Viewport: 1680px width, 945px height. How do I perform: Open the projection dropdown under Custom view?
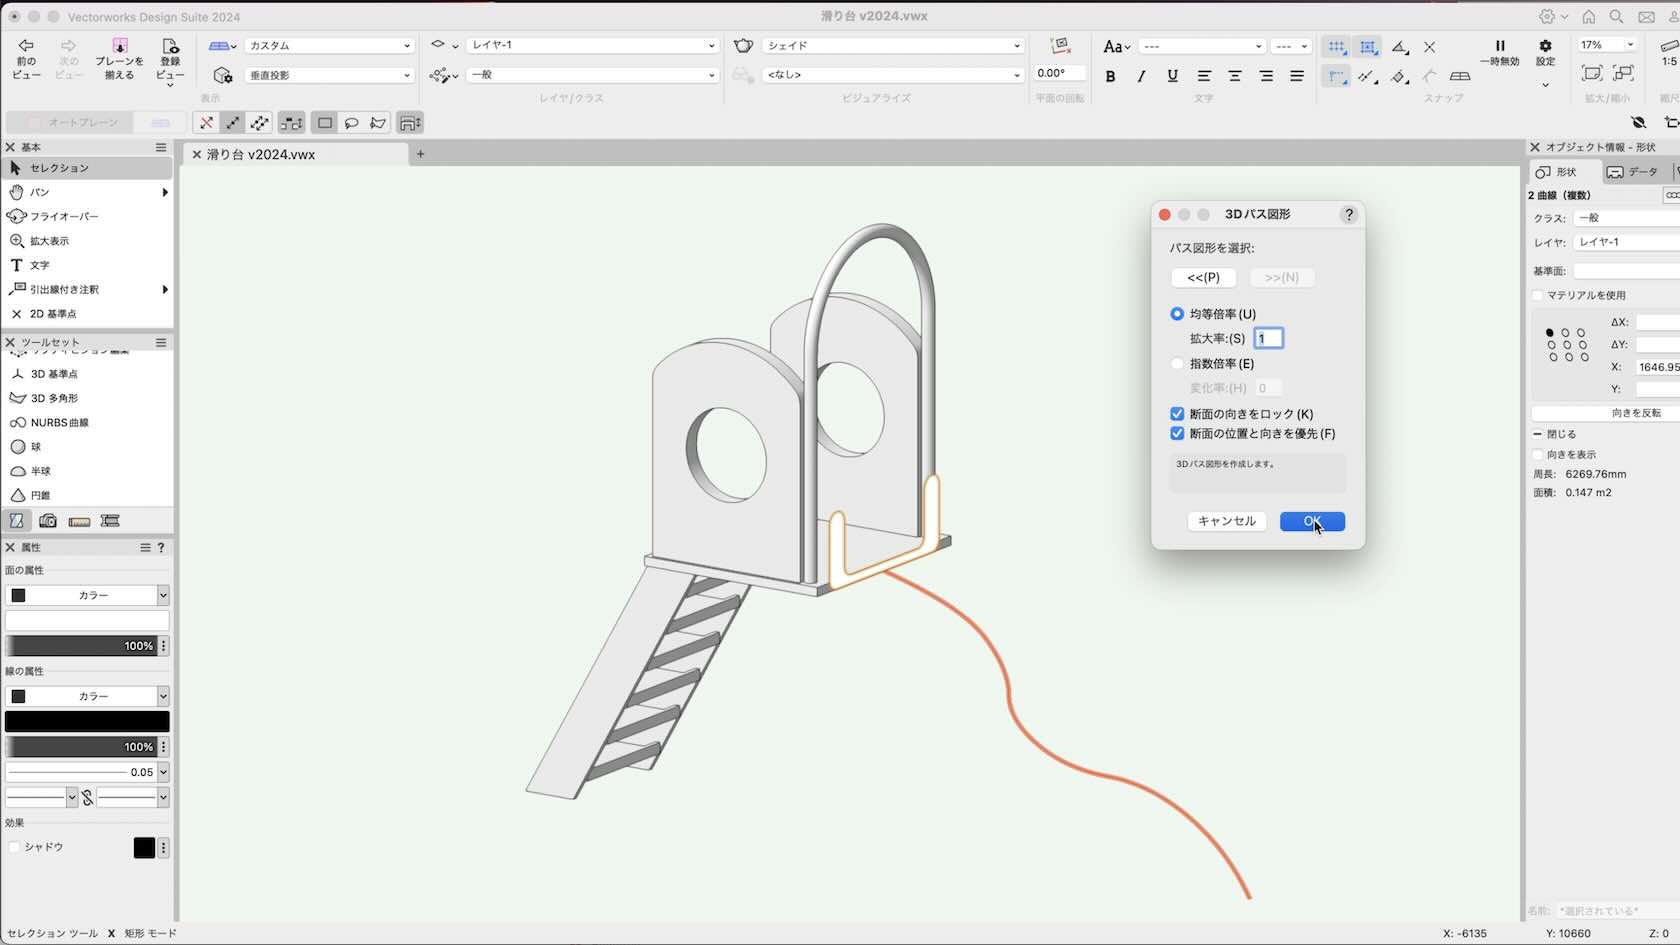coord(329,75)
